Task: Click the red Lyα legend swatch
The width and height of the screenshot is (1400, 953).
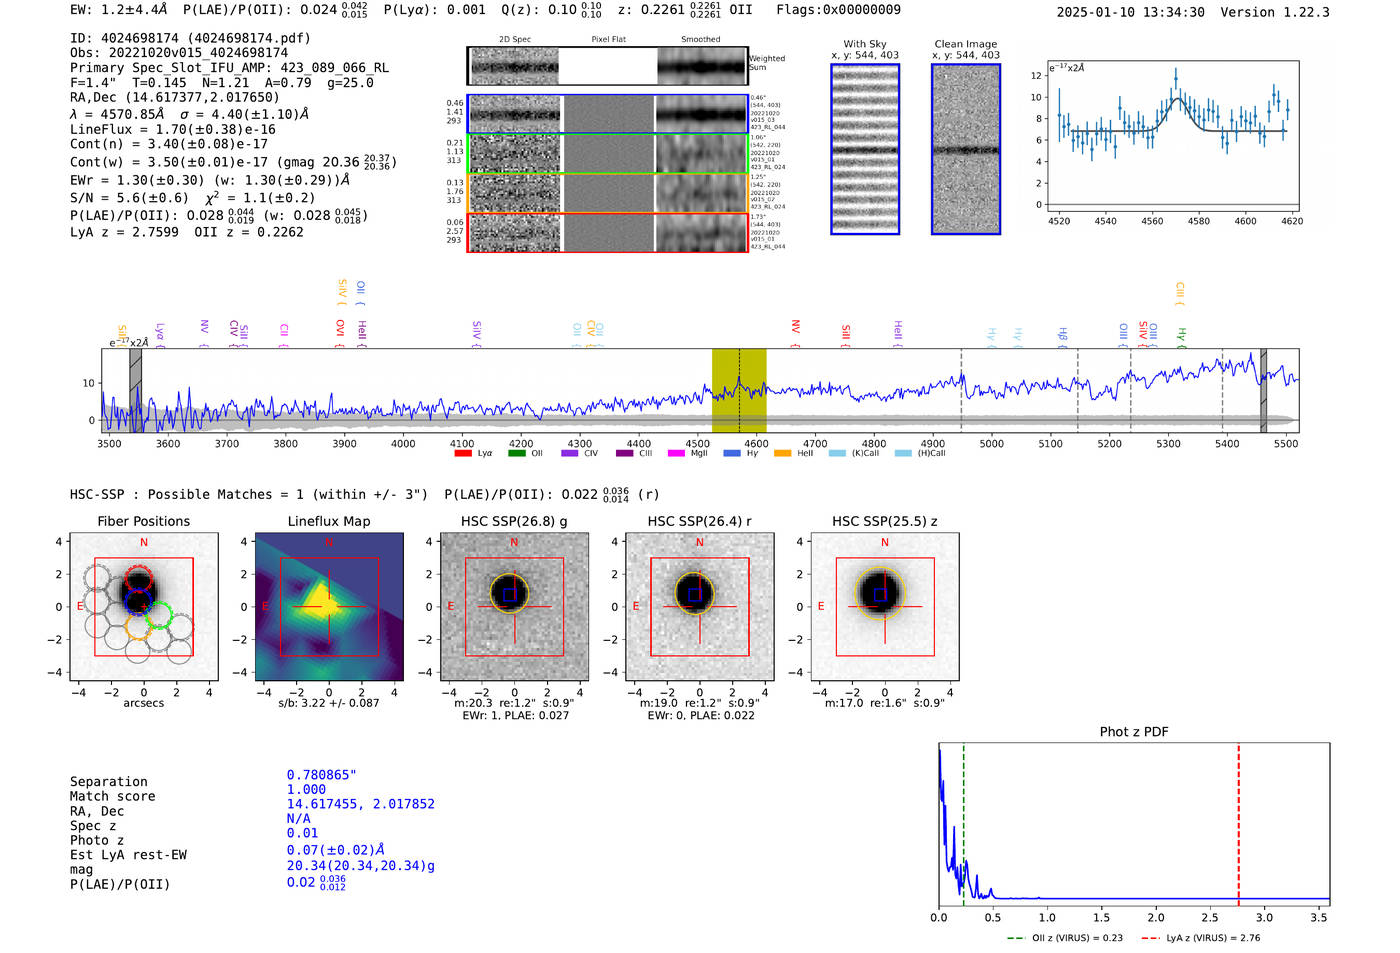Action: (x=462, y=454)
